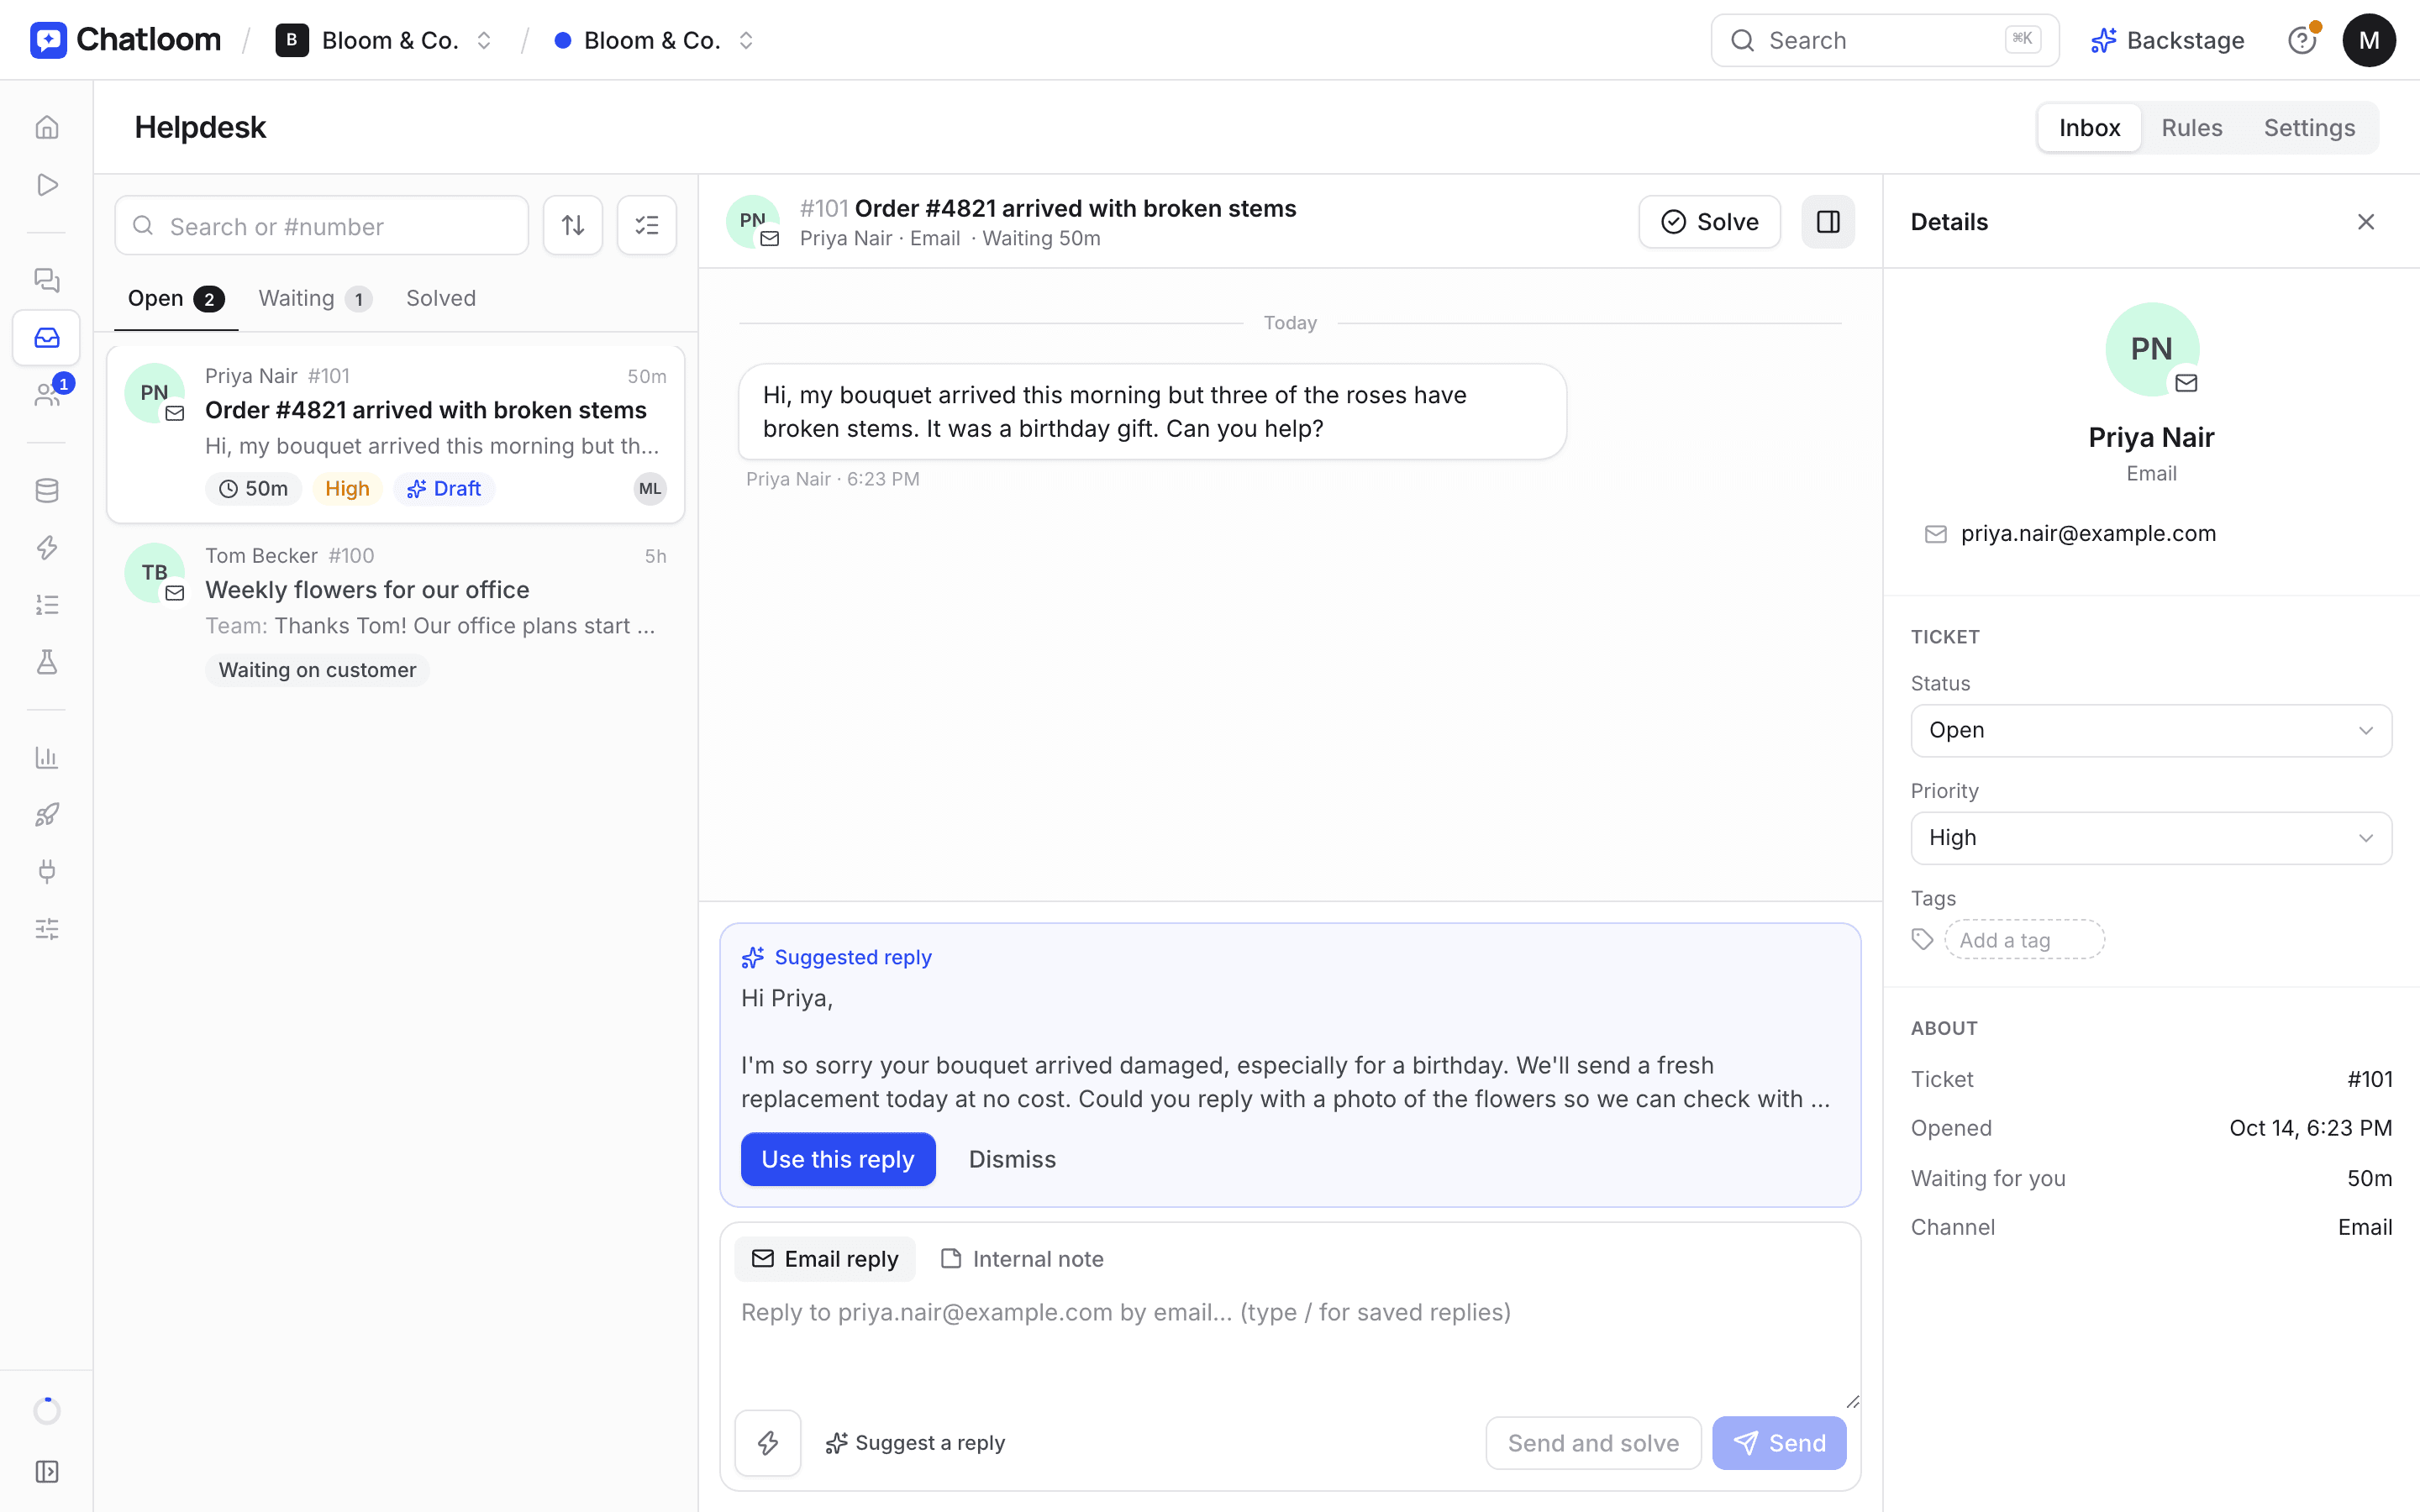2420x1512 pixels.
Task: Switch composer to Internal note
Action: [x=1022, y=1259]
